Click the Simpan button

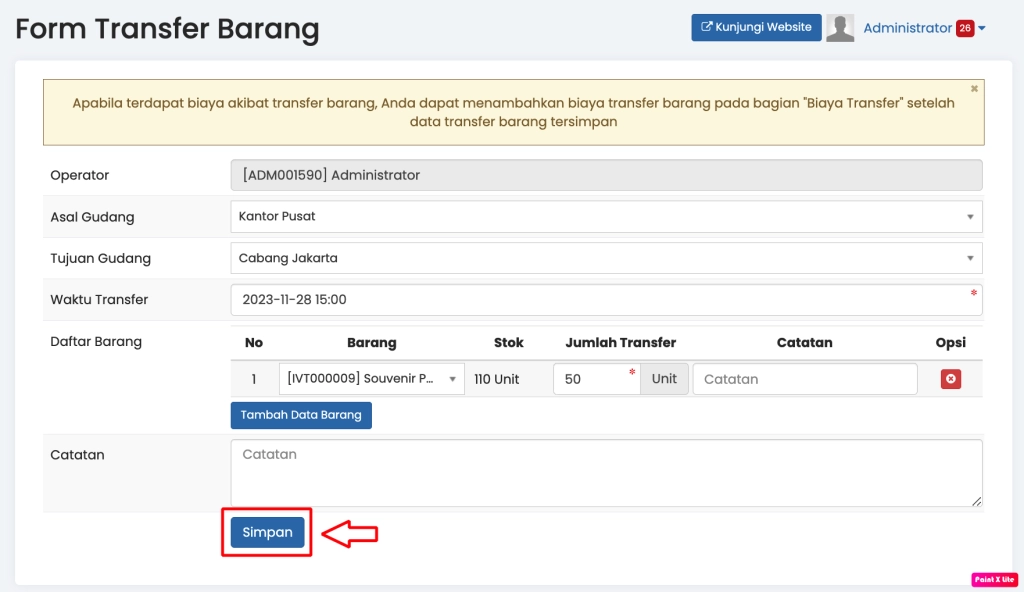pyautogui.click(x=267, y=533)
